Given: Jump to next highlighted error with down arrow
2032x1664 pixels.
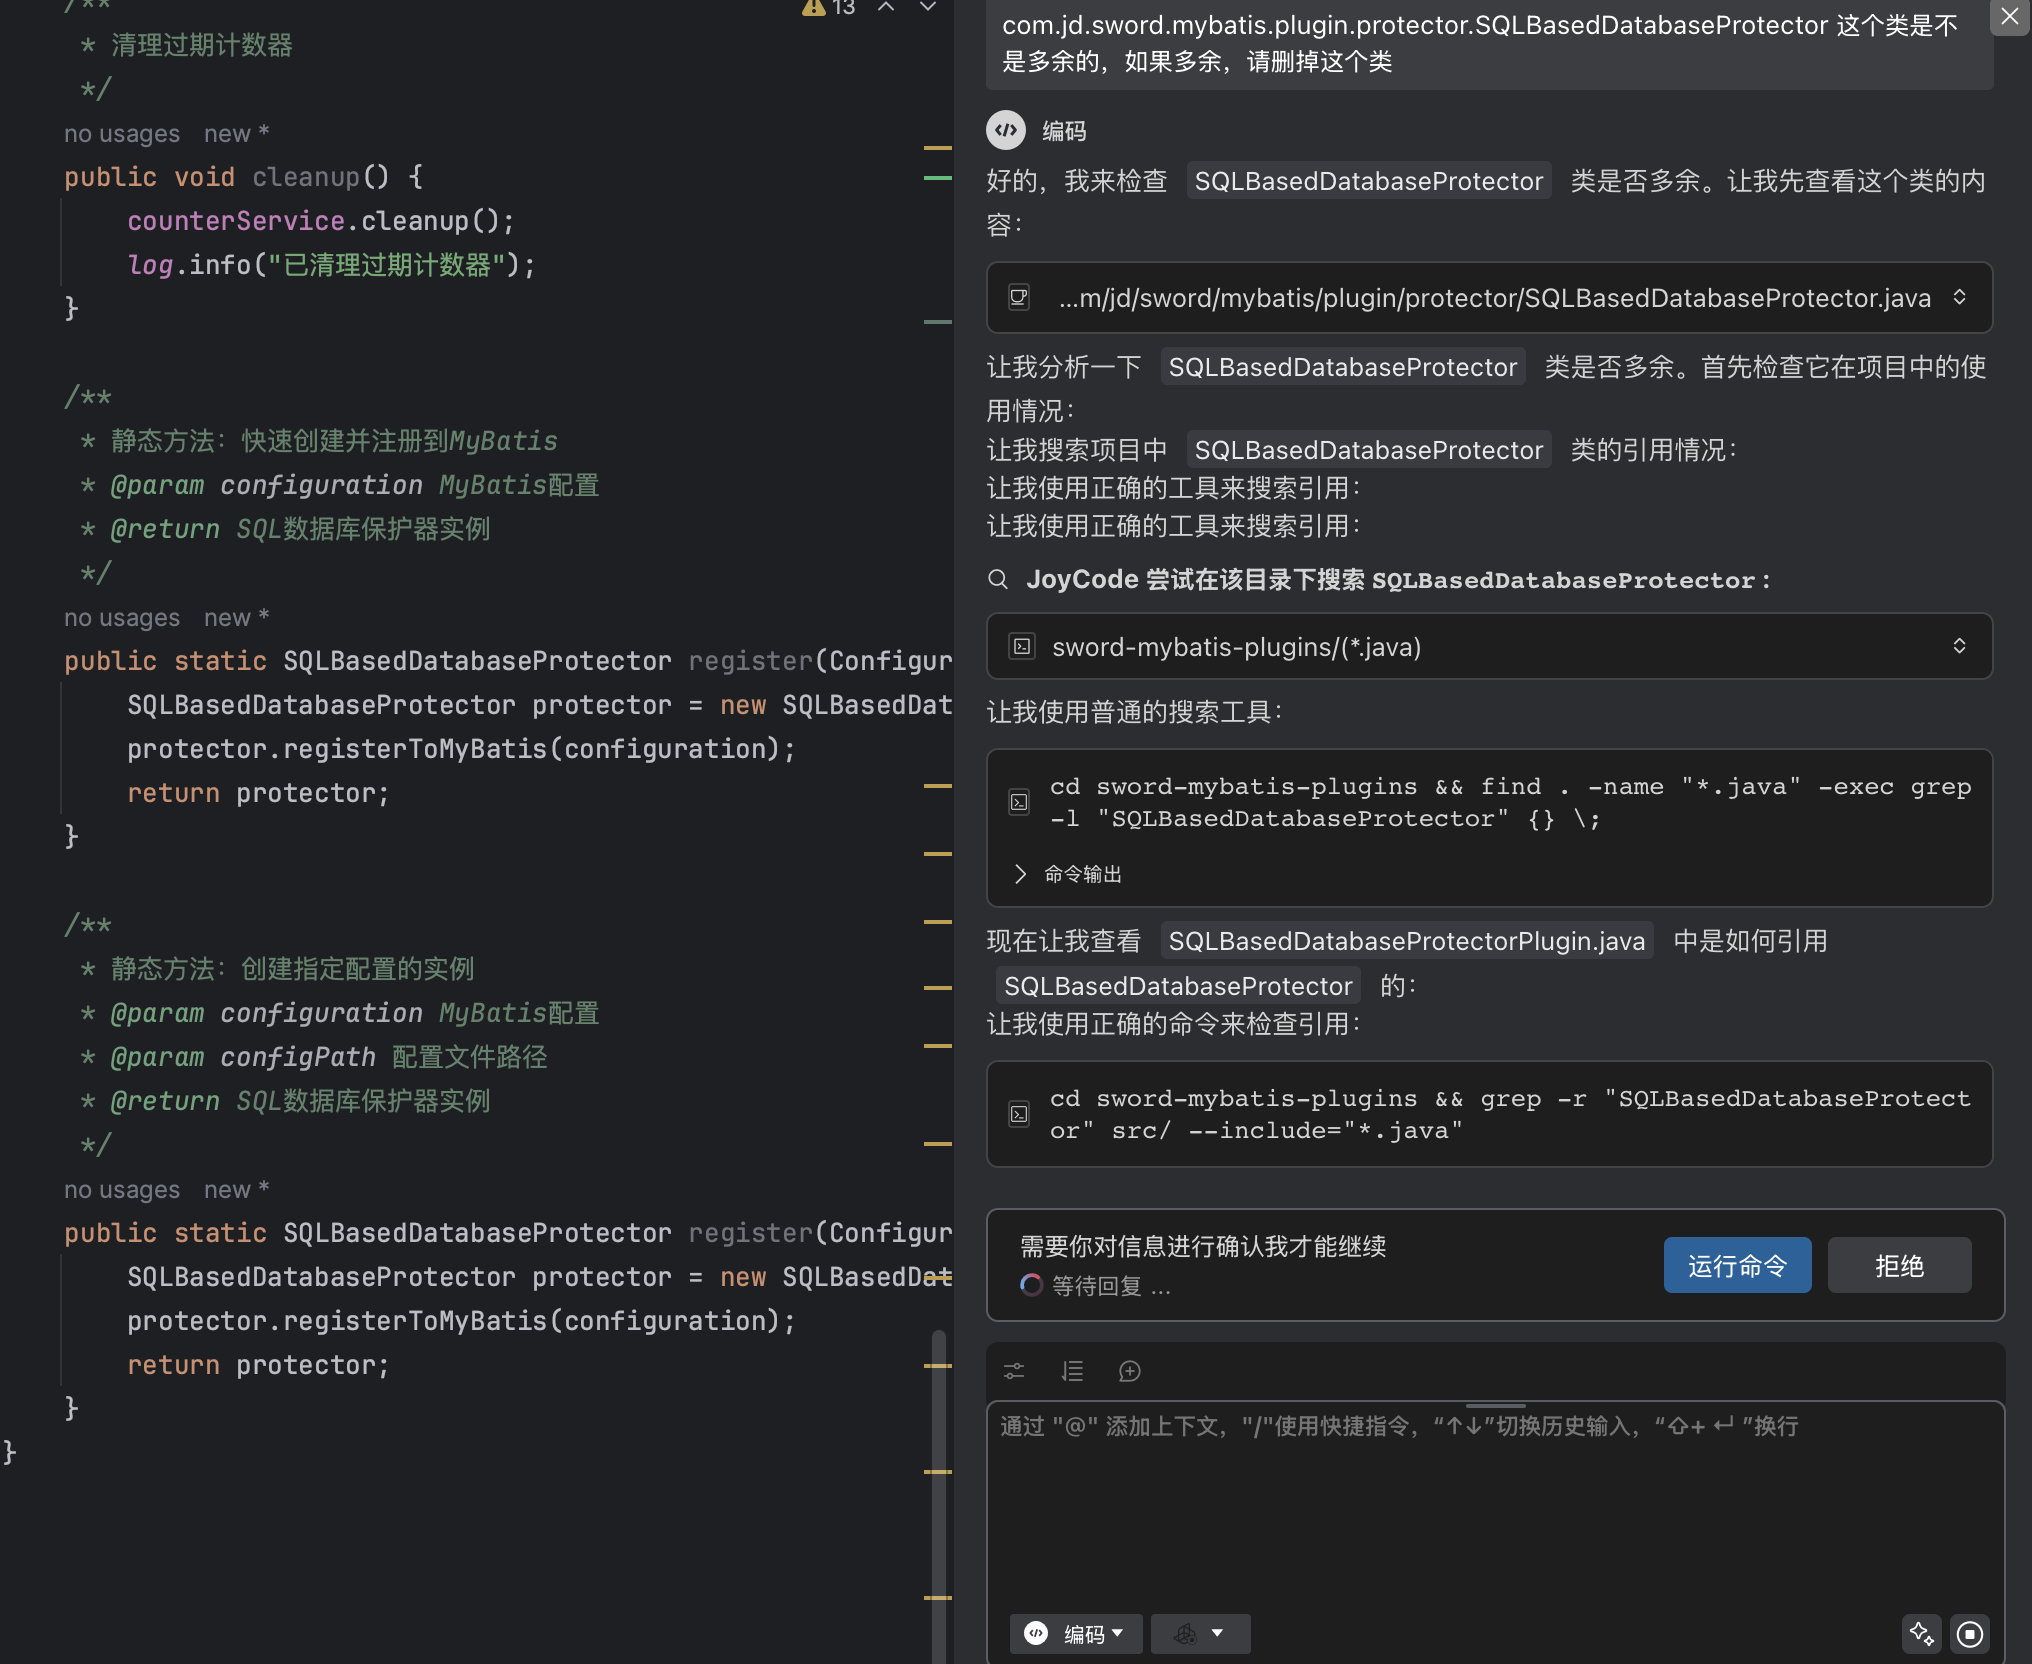Looking at the screenshot, I should (x=928, y=8).
